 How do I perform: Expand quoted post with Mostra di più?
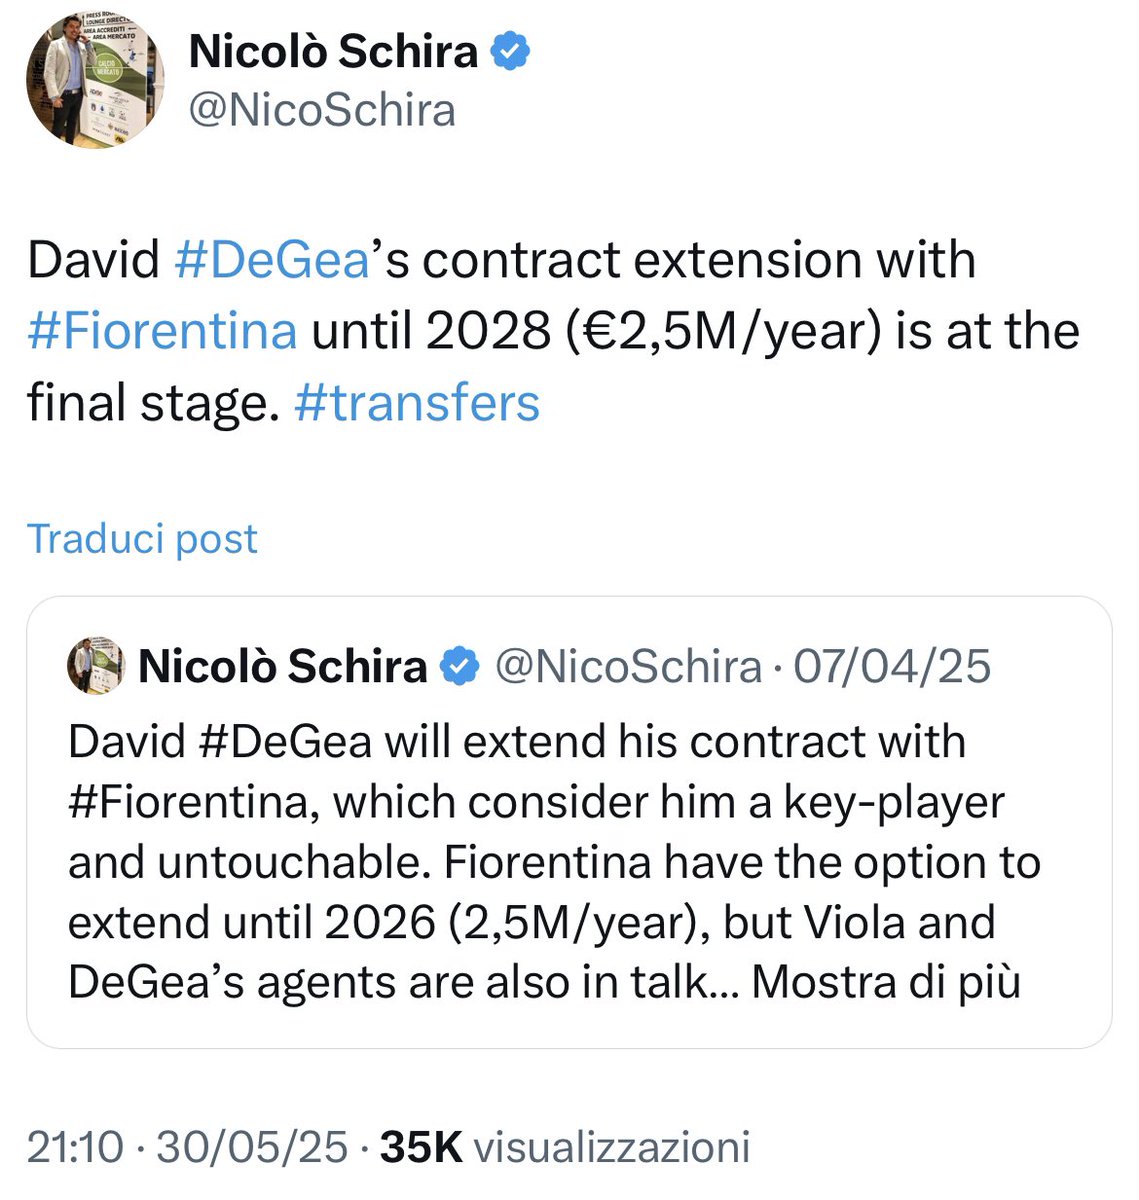click(886, 982)
